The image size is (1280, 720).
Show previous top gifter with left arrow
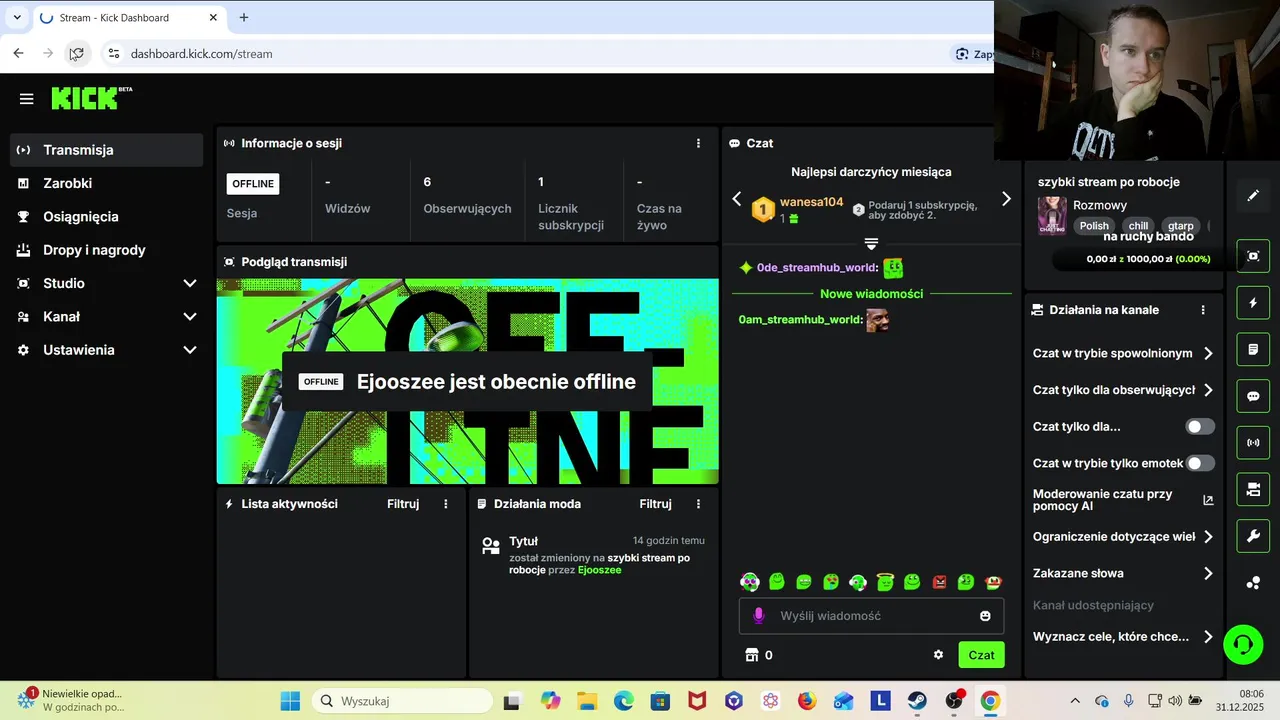click(x=737, y=199)
